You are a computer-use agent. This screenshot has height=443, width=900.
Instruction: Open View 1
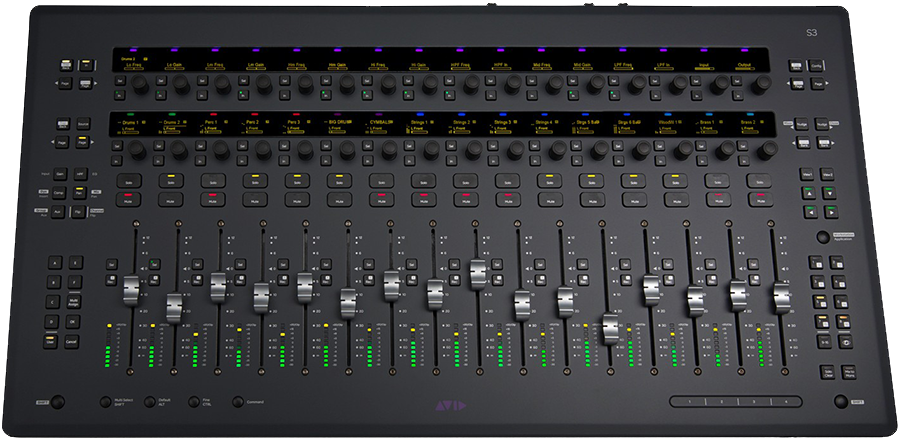[x=808, y=174]
